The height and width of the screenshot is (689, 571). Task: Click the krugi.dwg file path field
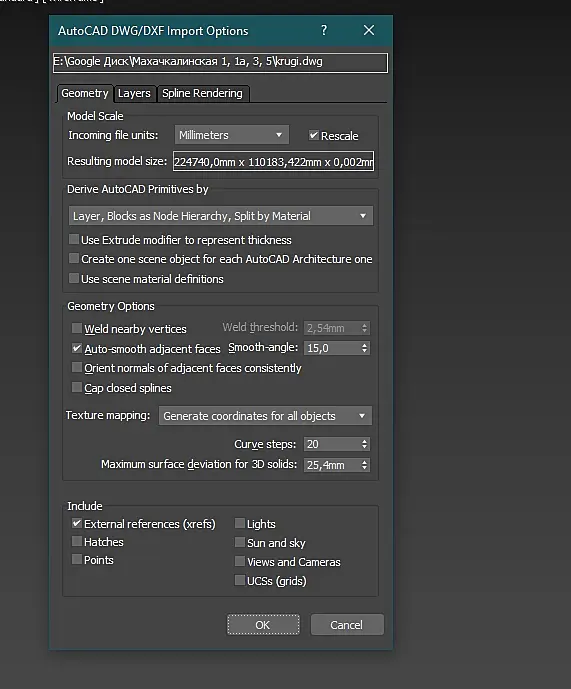click(x=220, y=62)
